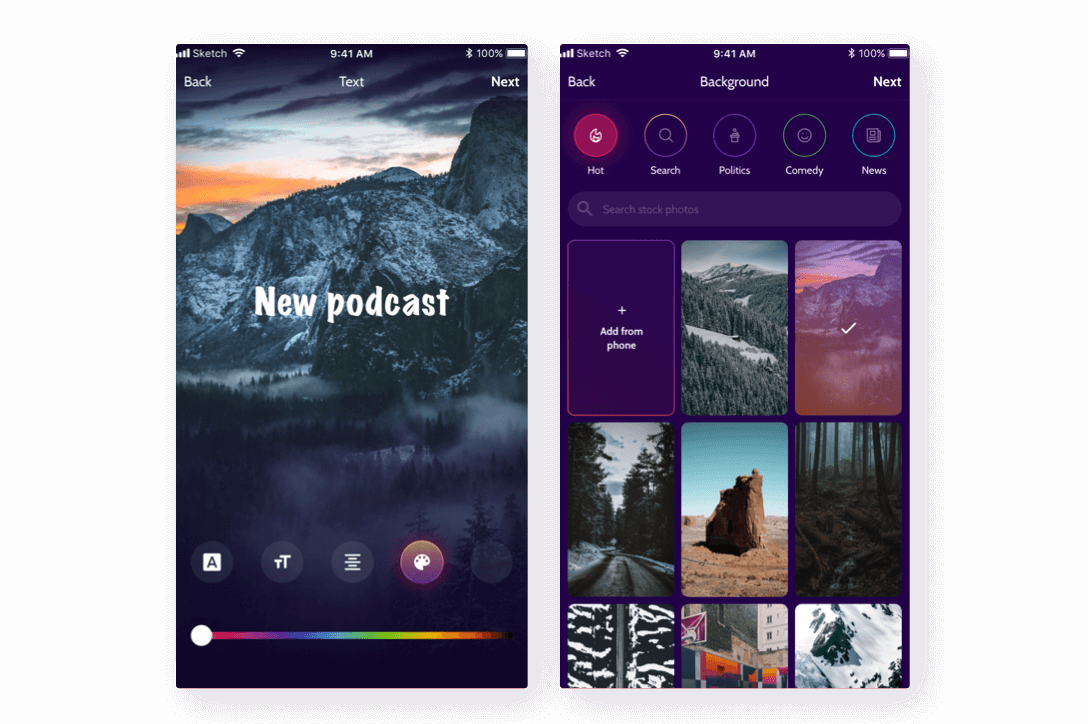The image size is (1088, 724).
Task: Open the Search category icon
Action: click(x=665, y=135)
